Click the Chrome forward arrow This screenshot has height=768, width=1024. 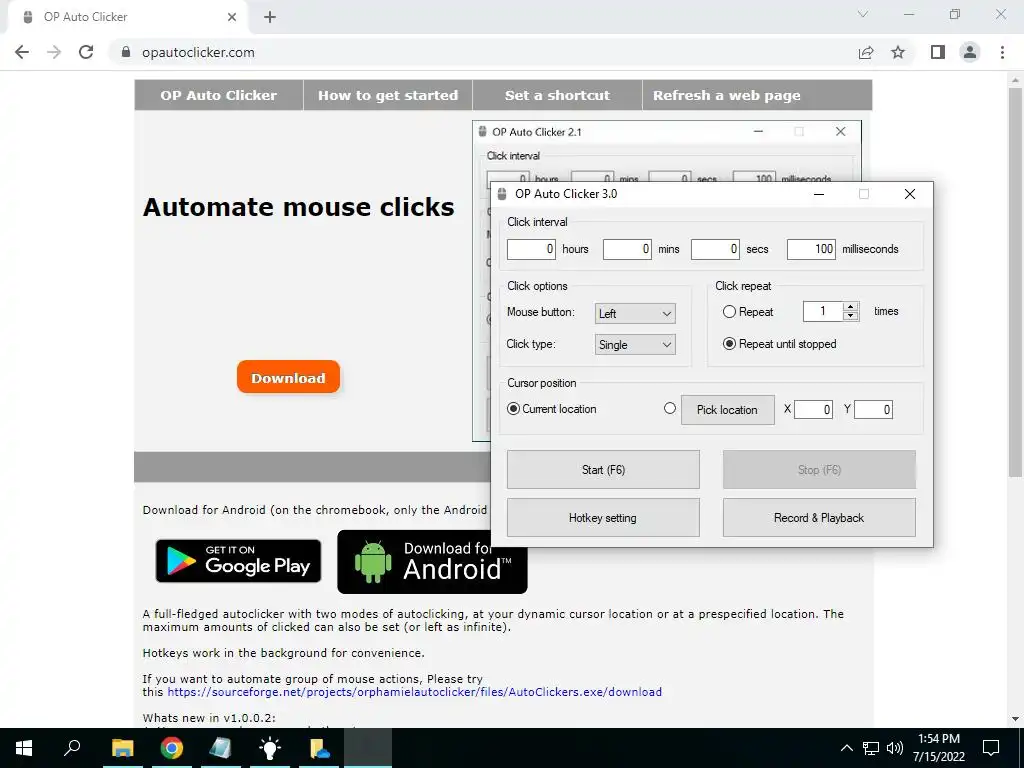click(54, 52)
